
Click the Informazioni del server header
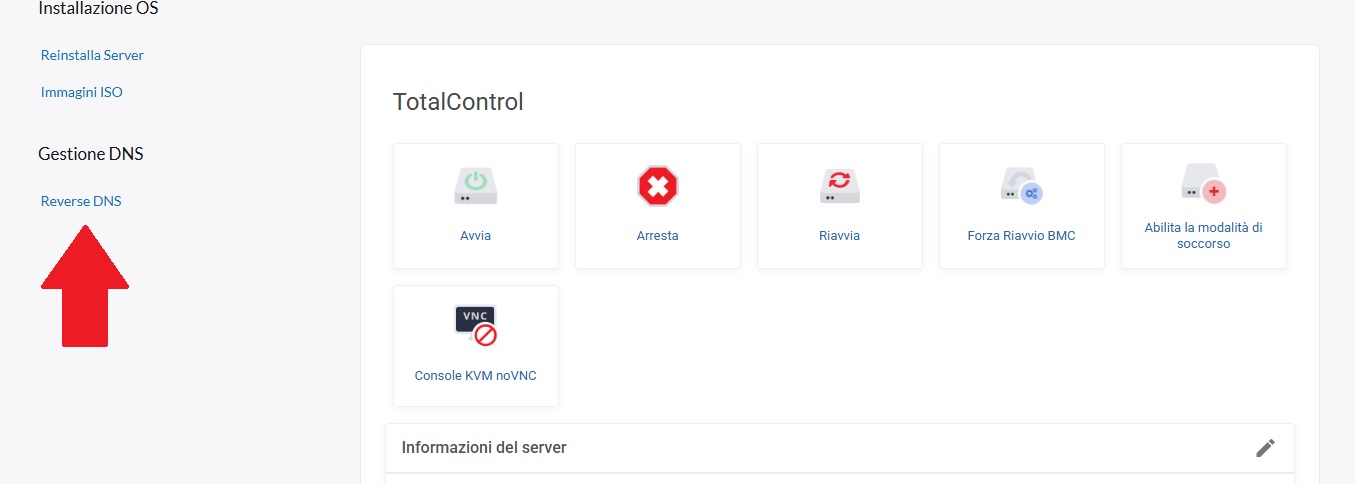(484, 447)
